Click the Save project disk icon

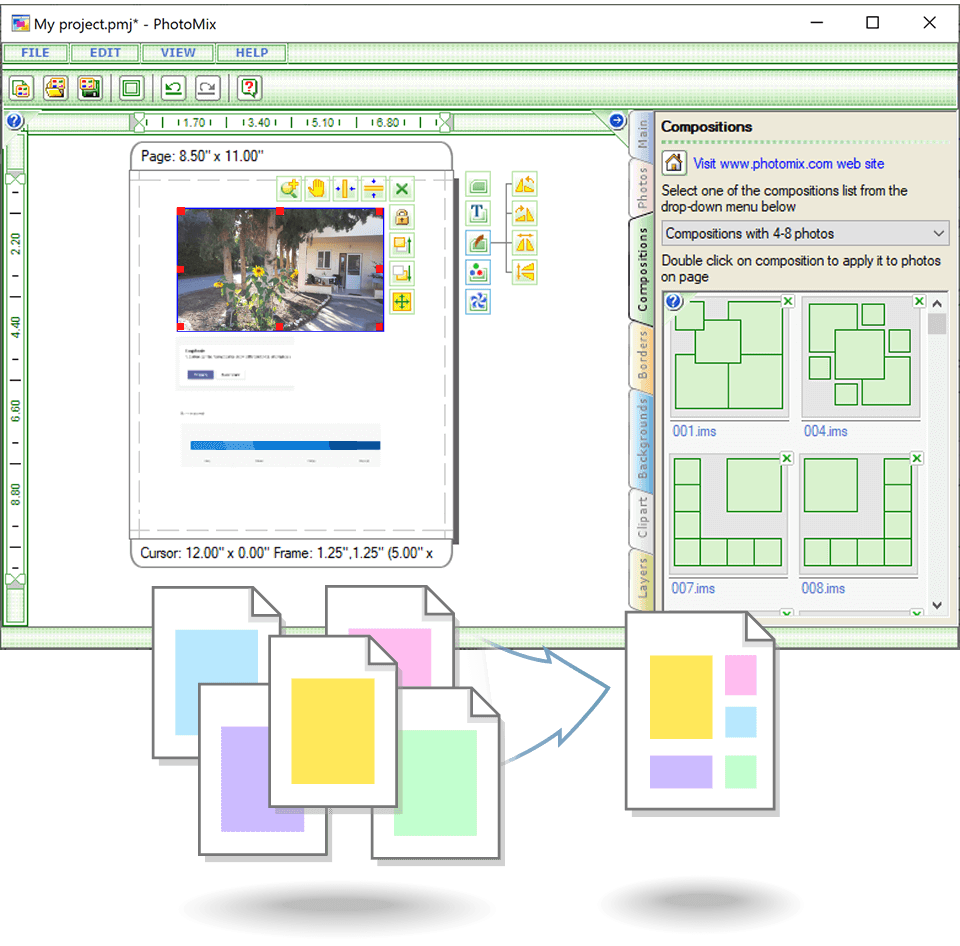coord(90,89)
